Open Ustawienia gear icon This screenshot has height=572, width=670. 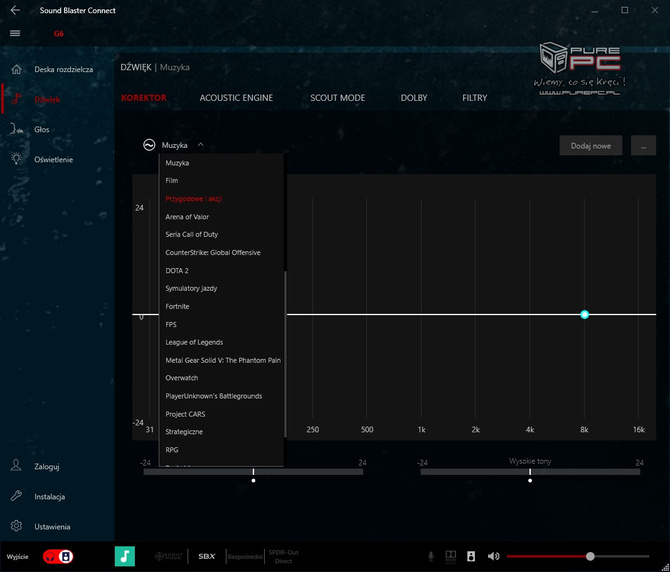pyautogui.click(x=16, y=526)
